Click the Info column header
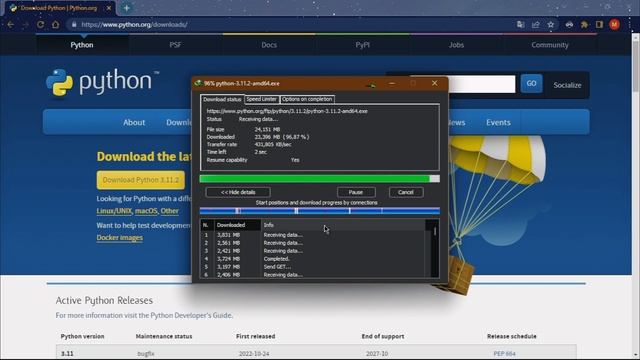This screenshot has width=640, height=360. point(343,225)
